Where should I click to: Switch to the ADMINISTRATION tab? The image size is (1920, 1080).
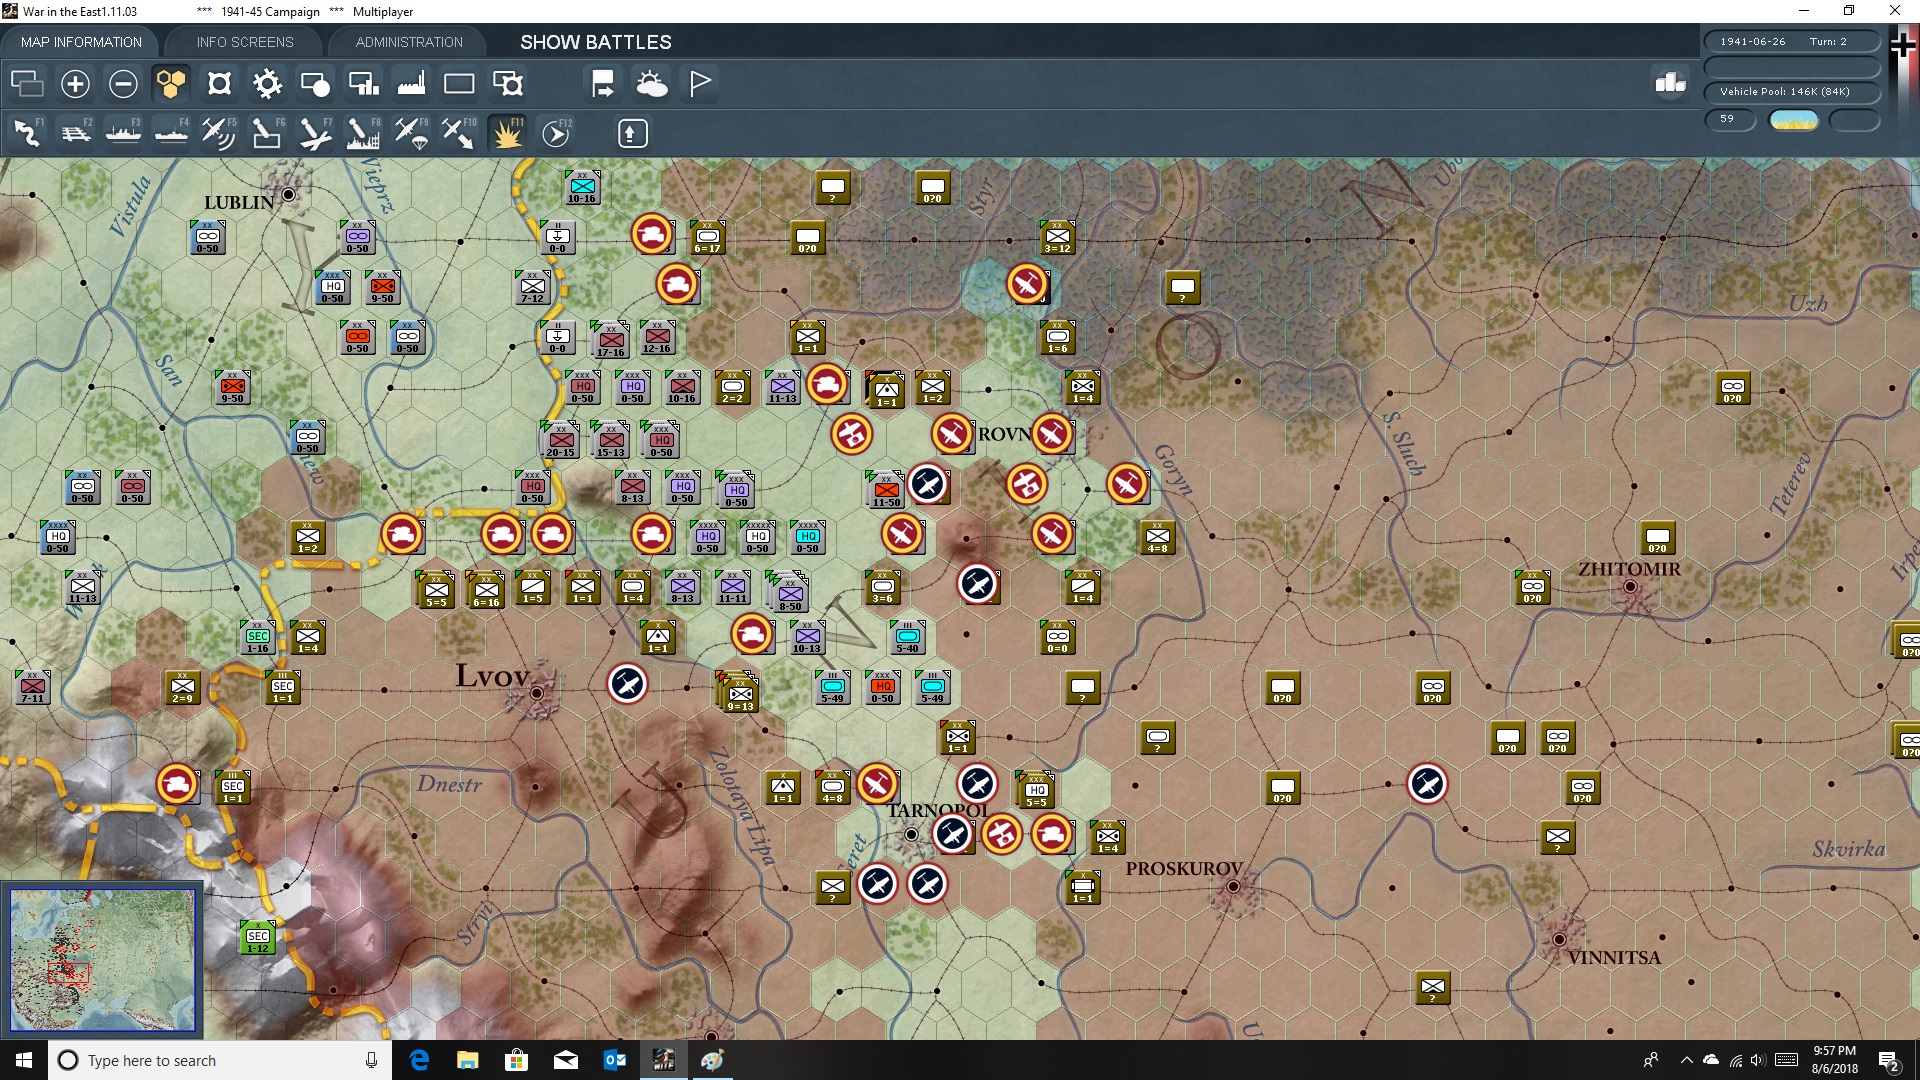409,42
